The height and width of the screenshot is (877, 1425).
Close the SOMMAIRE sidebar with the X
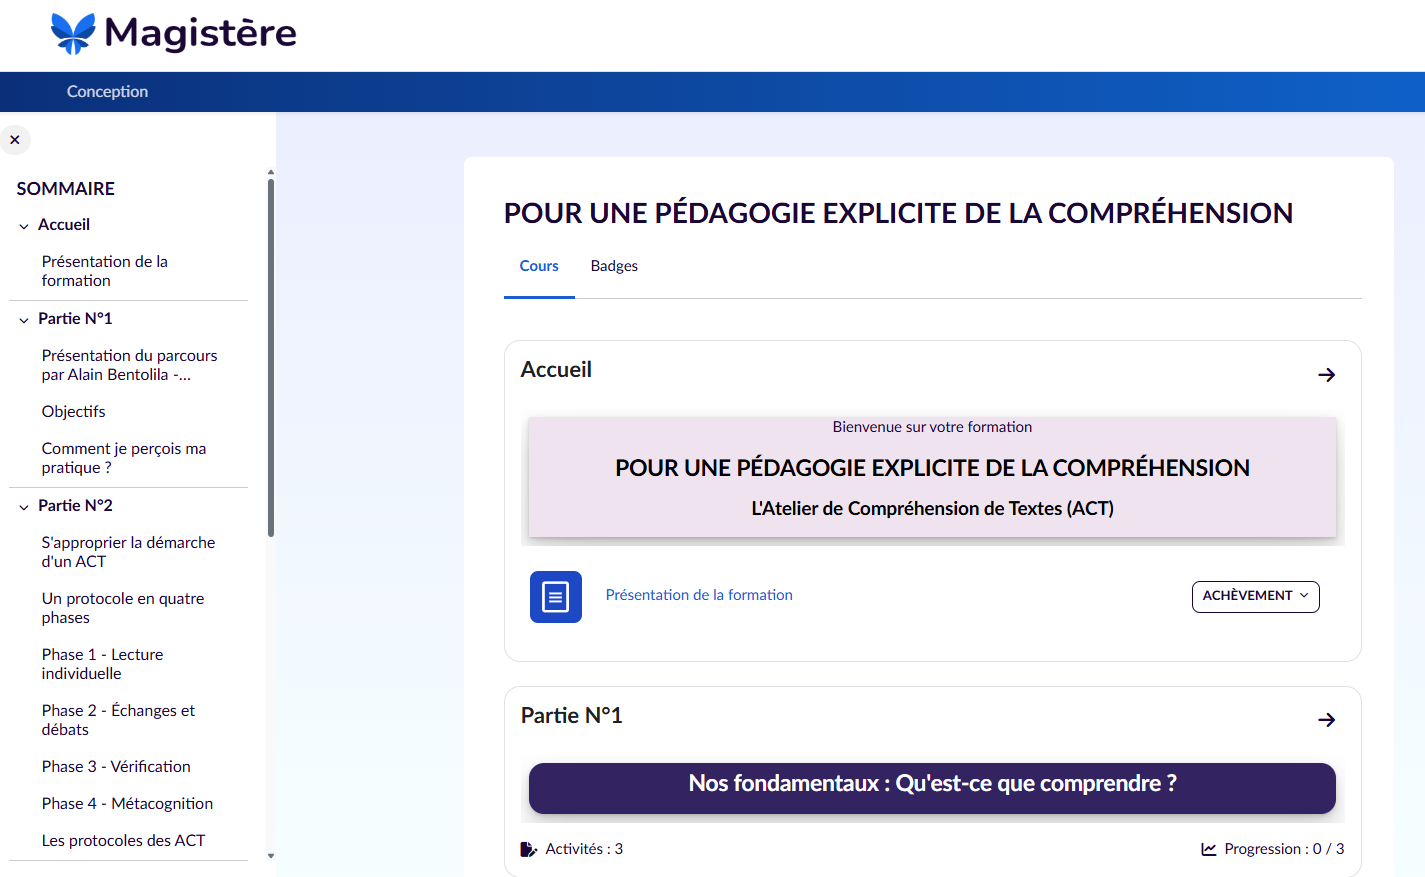pos(15,139)
